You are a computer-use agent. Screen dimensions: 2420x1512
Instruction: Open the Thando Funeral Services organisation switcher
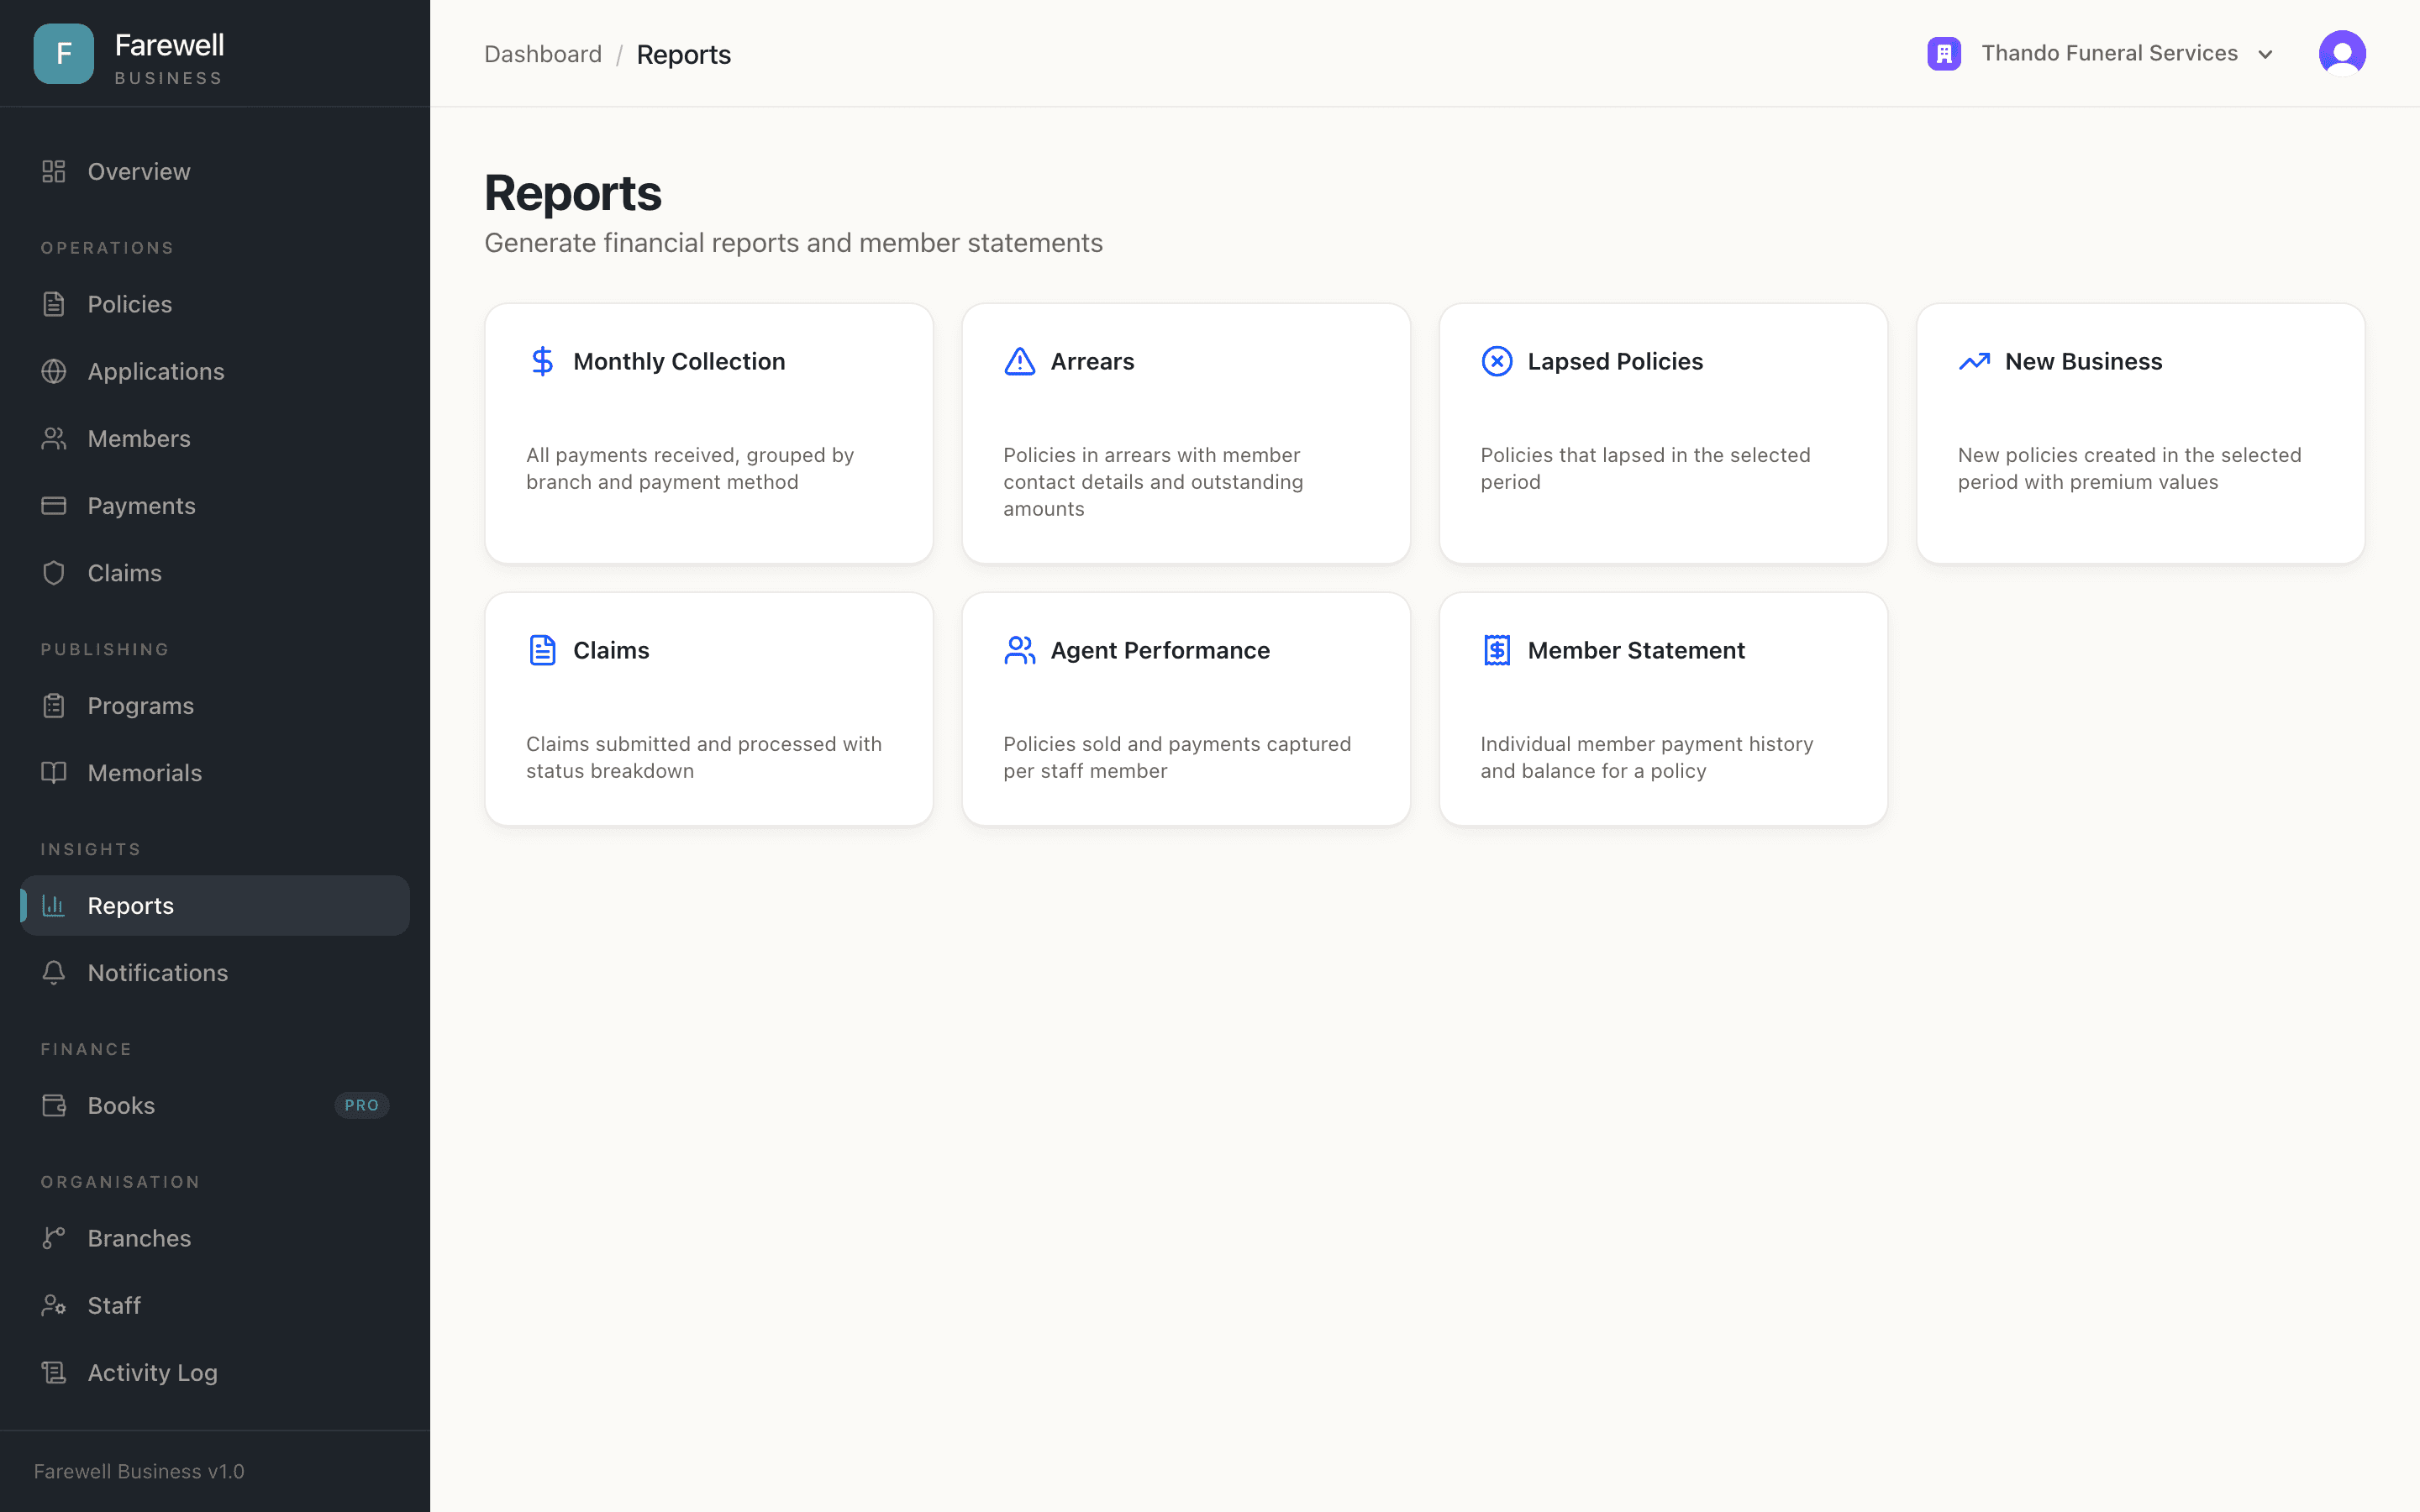tap(2101, 53)
